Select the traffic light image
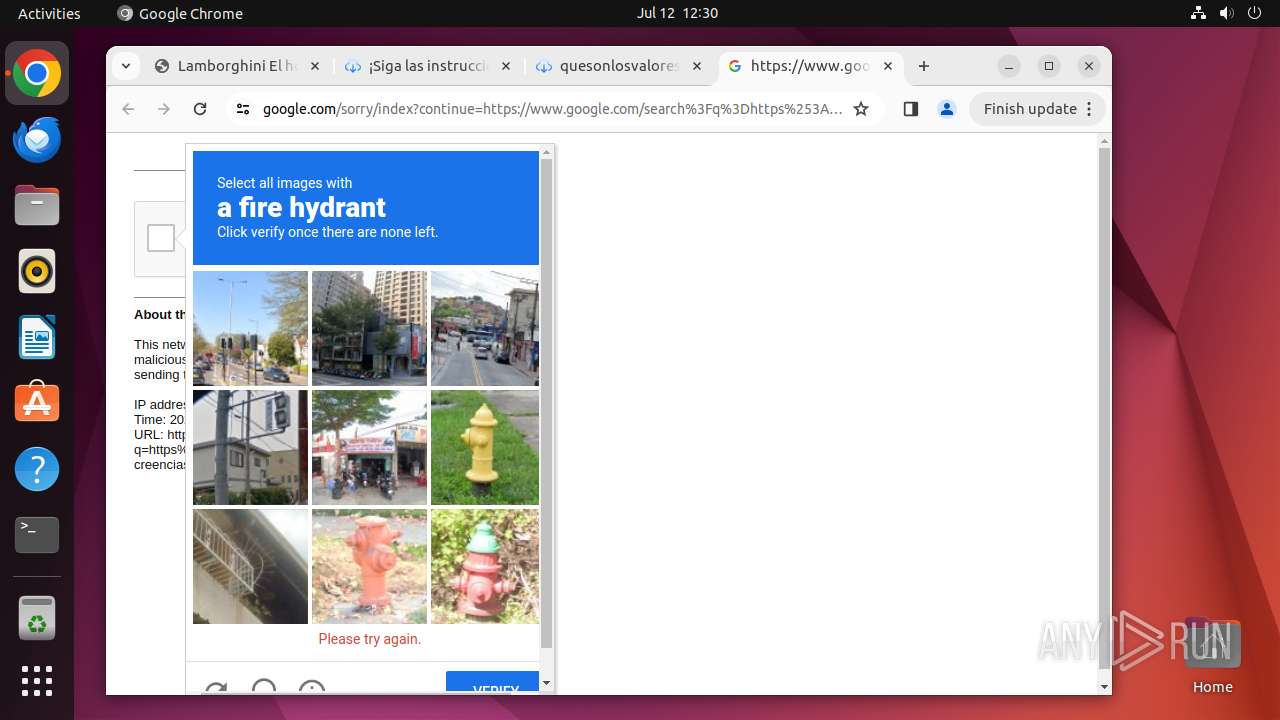This screenshot has height=720, width=1280. click(x=250, y=447)
